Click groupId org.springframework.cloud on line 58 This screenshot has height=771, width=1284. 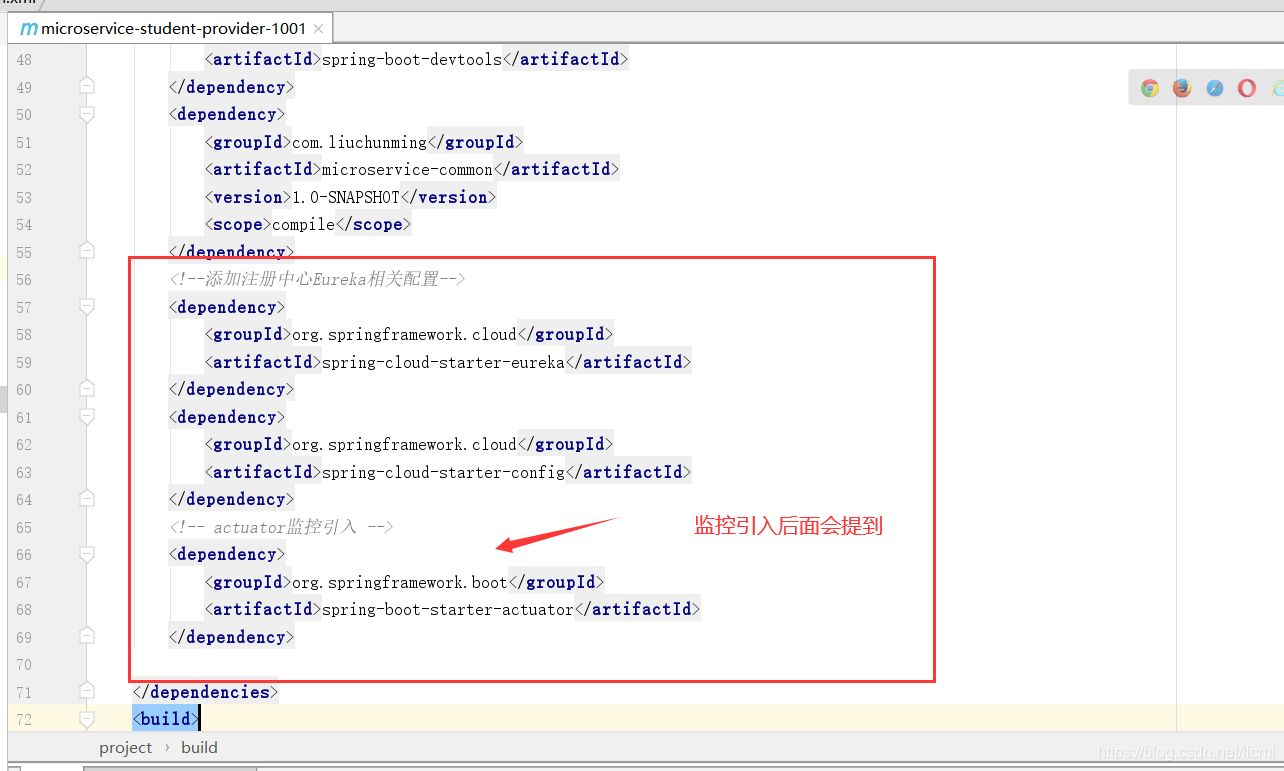tap(404, 334)
